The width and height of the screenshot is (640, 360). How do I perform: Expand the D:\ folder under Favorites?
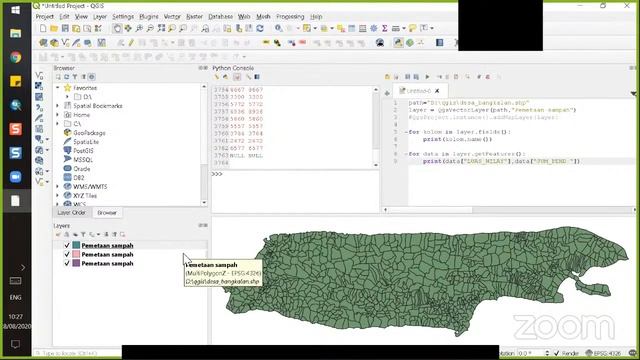click(x=67, y=97)
